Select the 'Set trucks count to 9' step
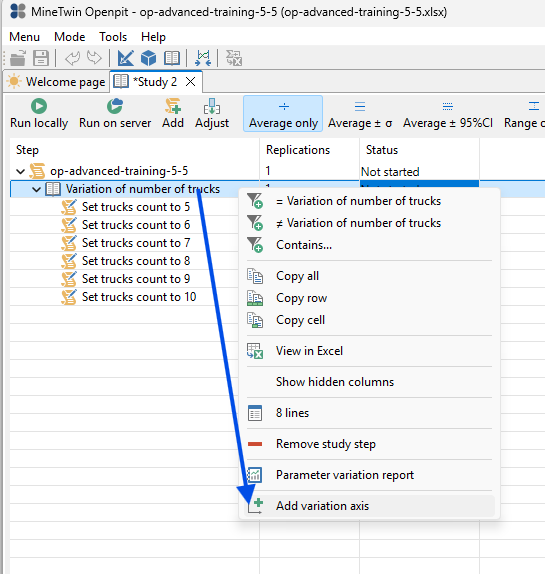This screenshot has height=574, width=545. tap(136, 279)
